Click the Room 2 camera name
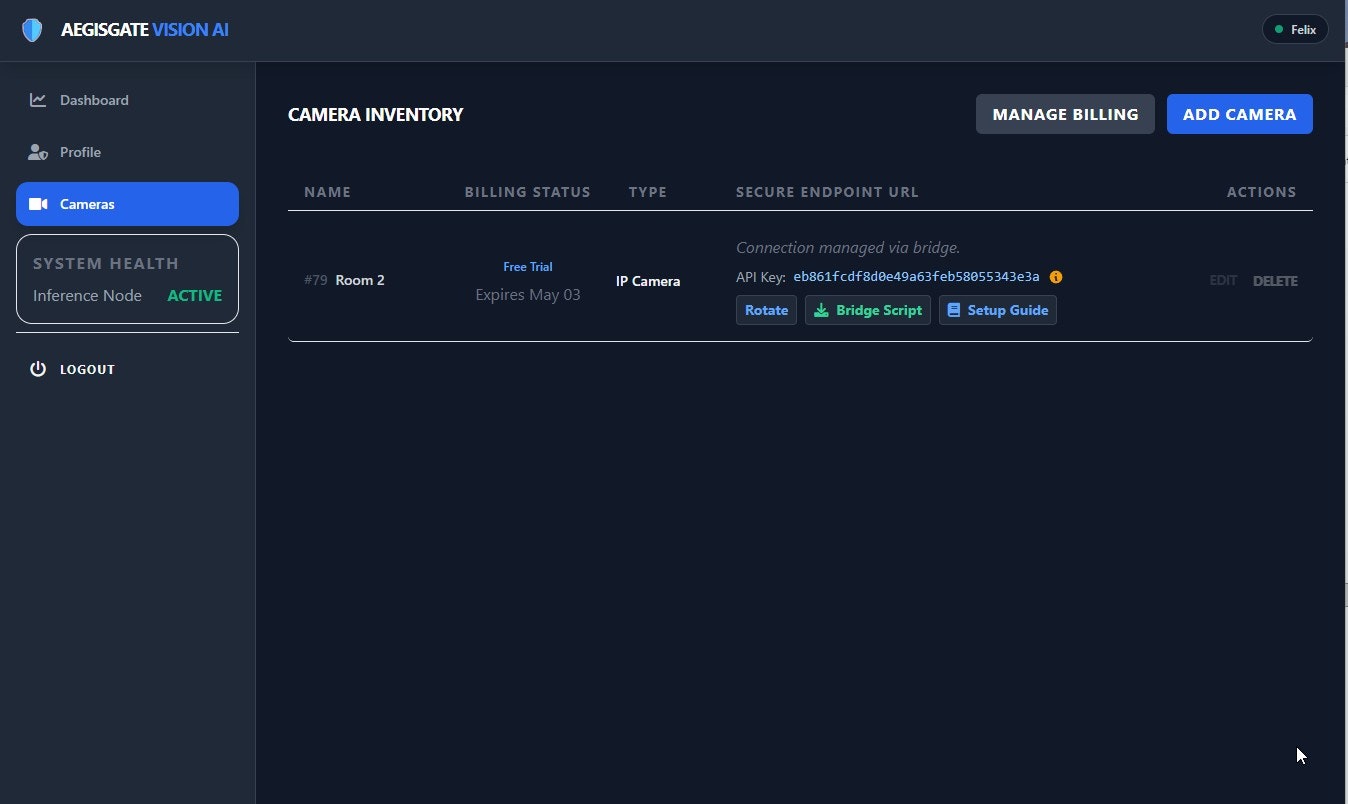This screenshot has width=1348, height=804. (360, 280)
